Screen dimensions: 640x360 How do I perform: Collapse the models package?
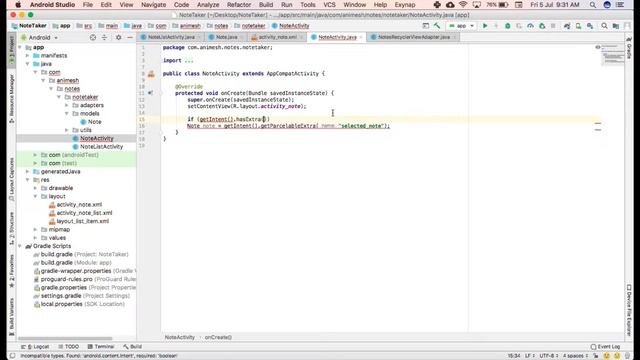pos(67,113)
